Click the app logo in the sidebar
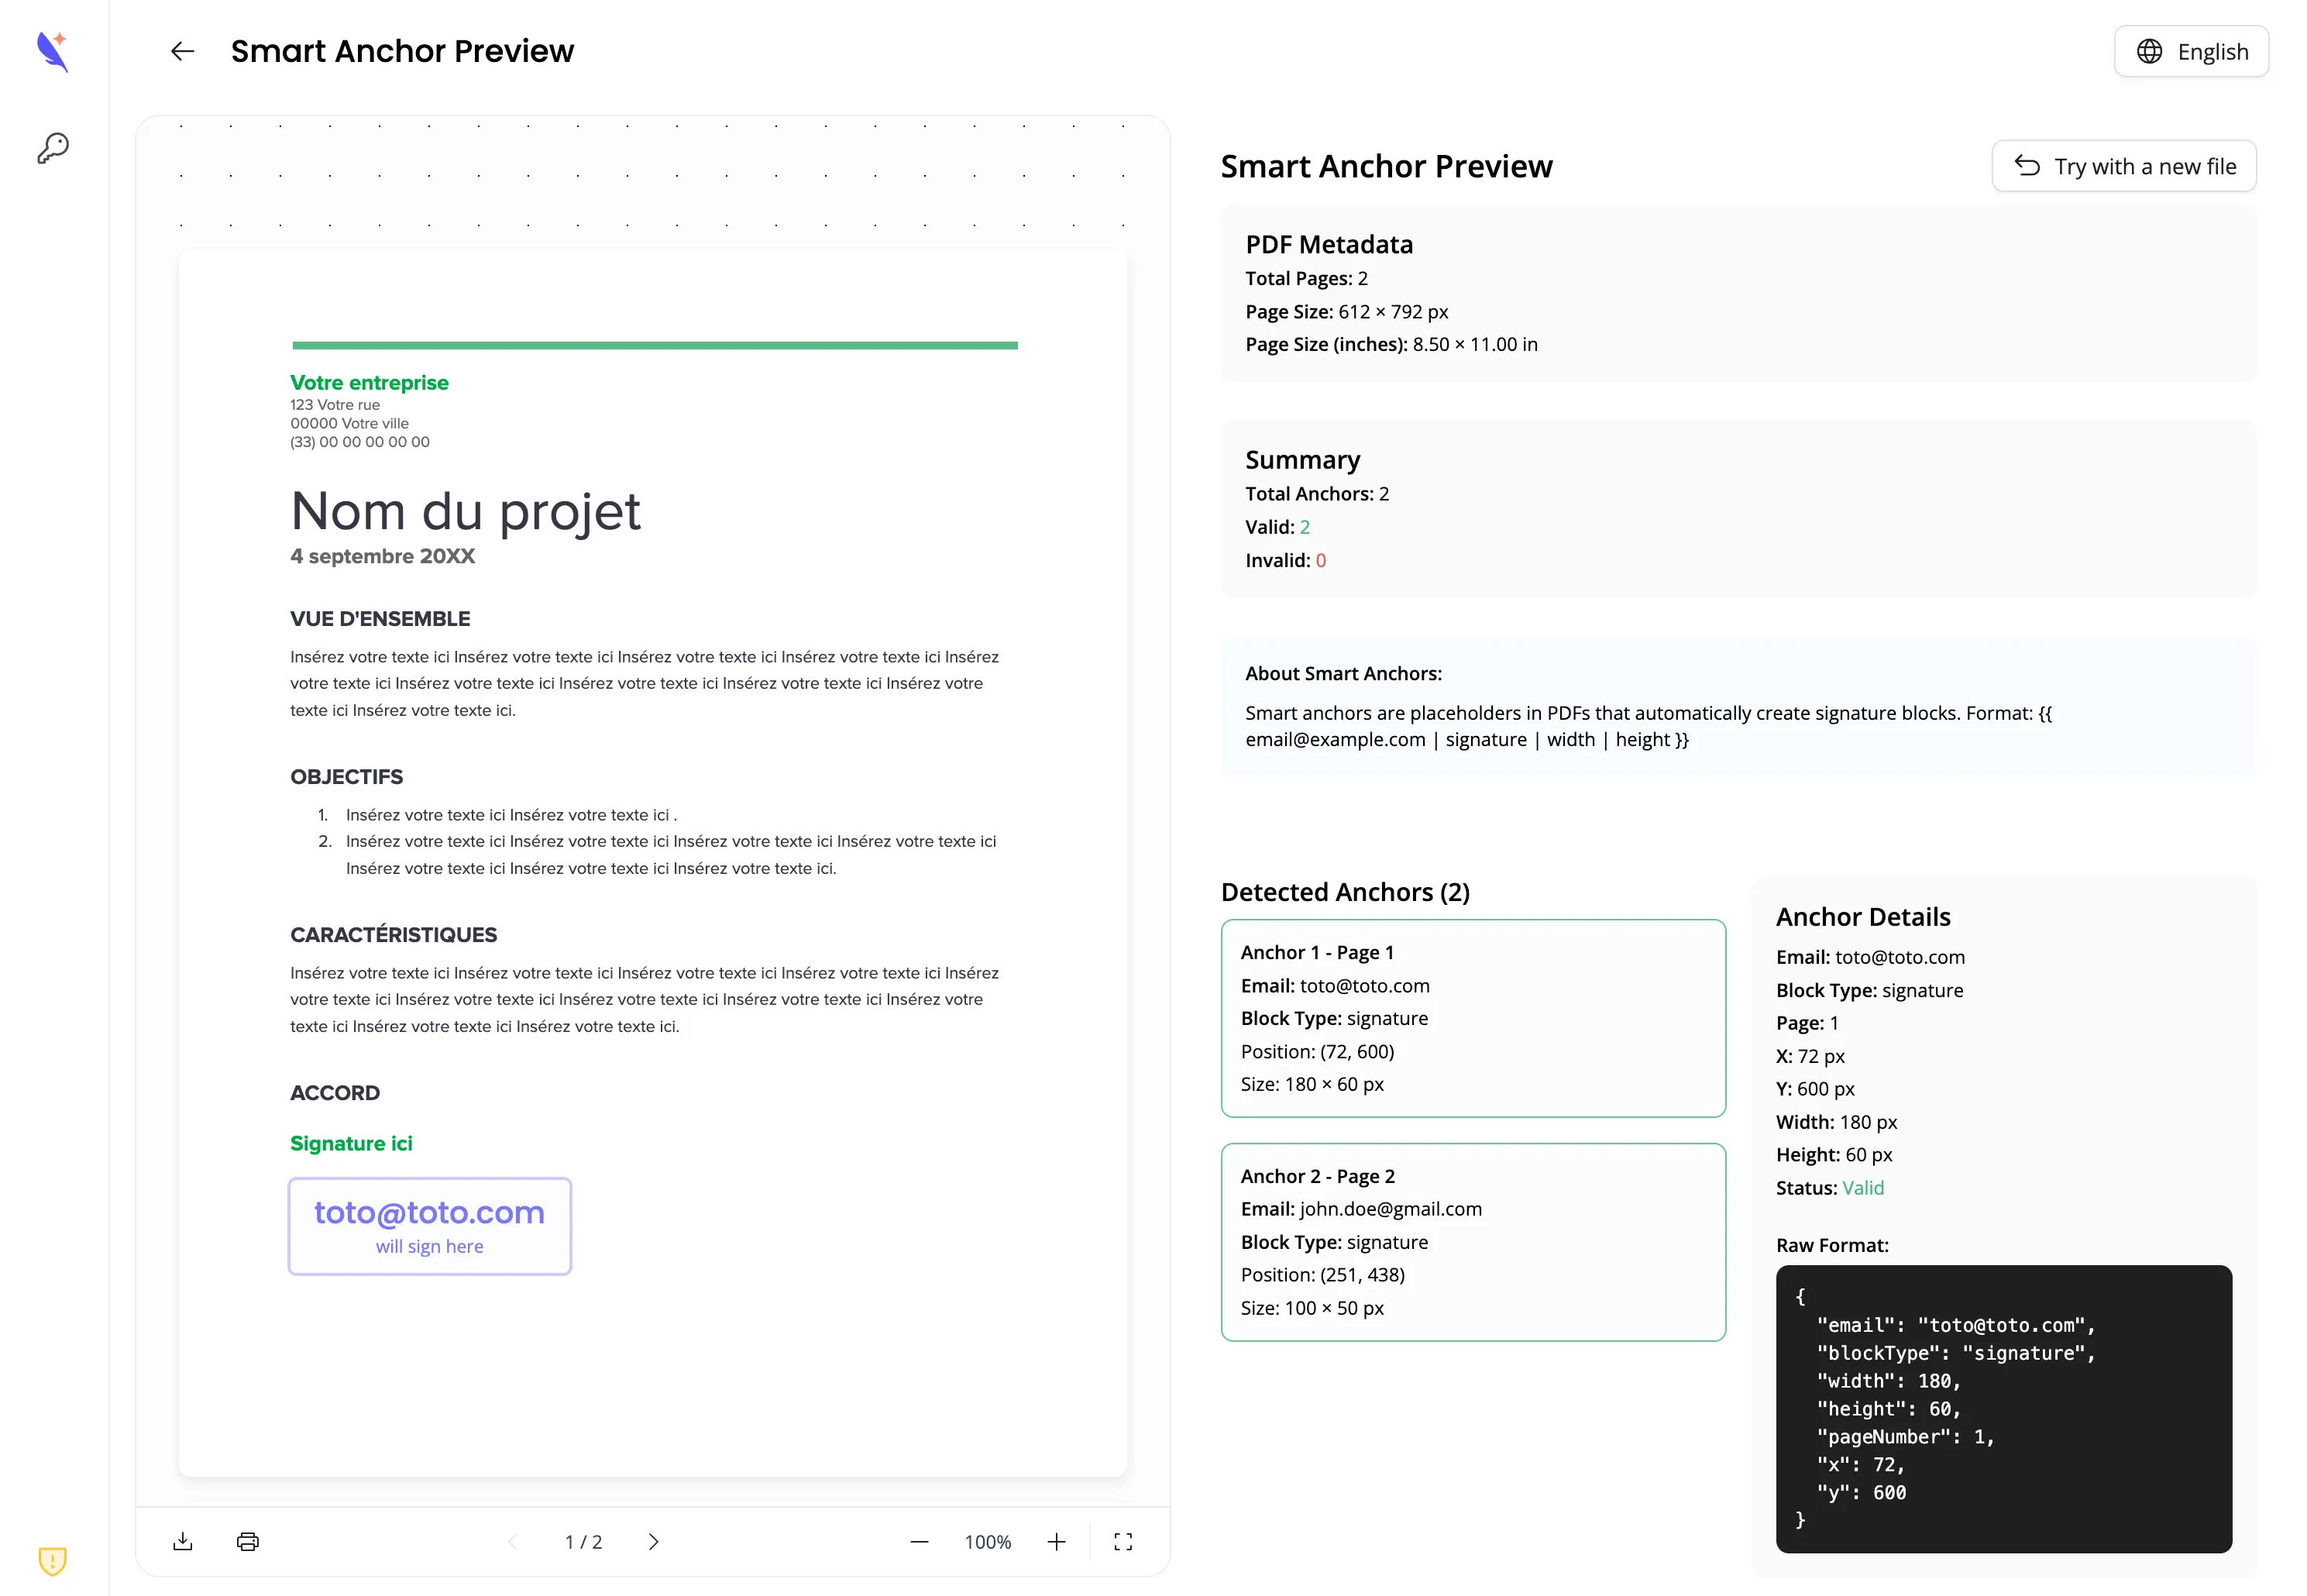Viewport: 2307px width, 1596px height. pyautogui.click(x=52, y=51)
